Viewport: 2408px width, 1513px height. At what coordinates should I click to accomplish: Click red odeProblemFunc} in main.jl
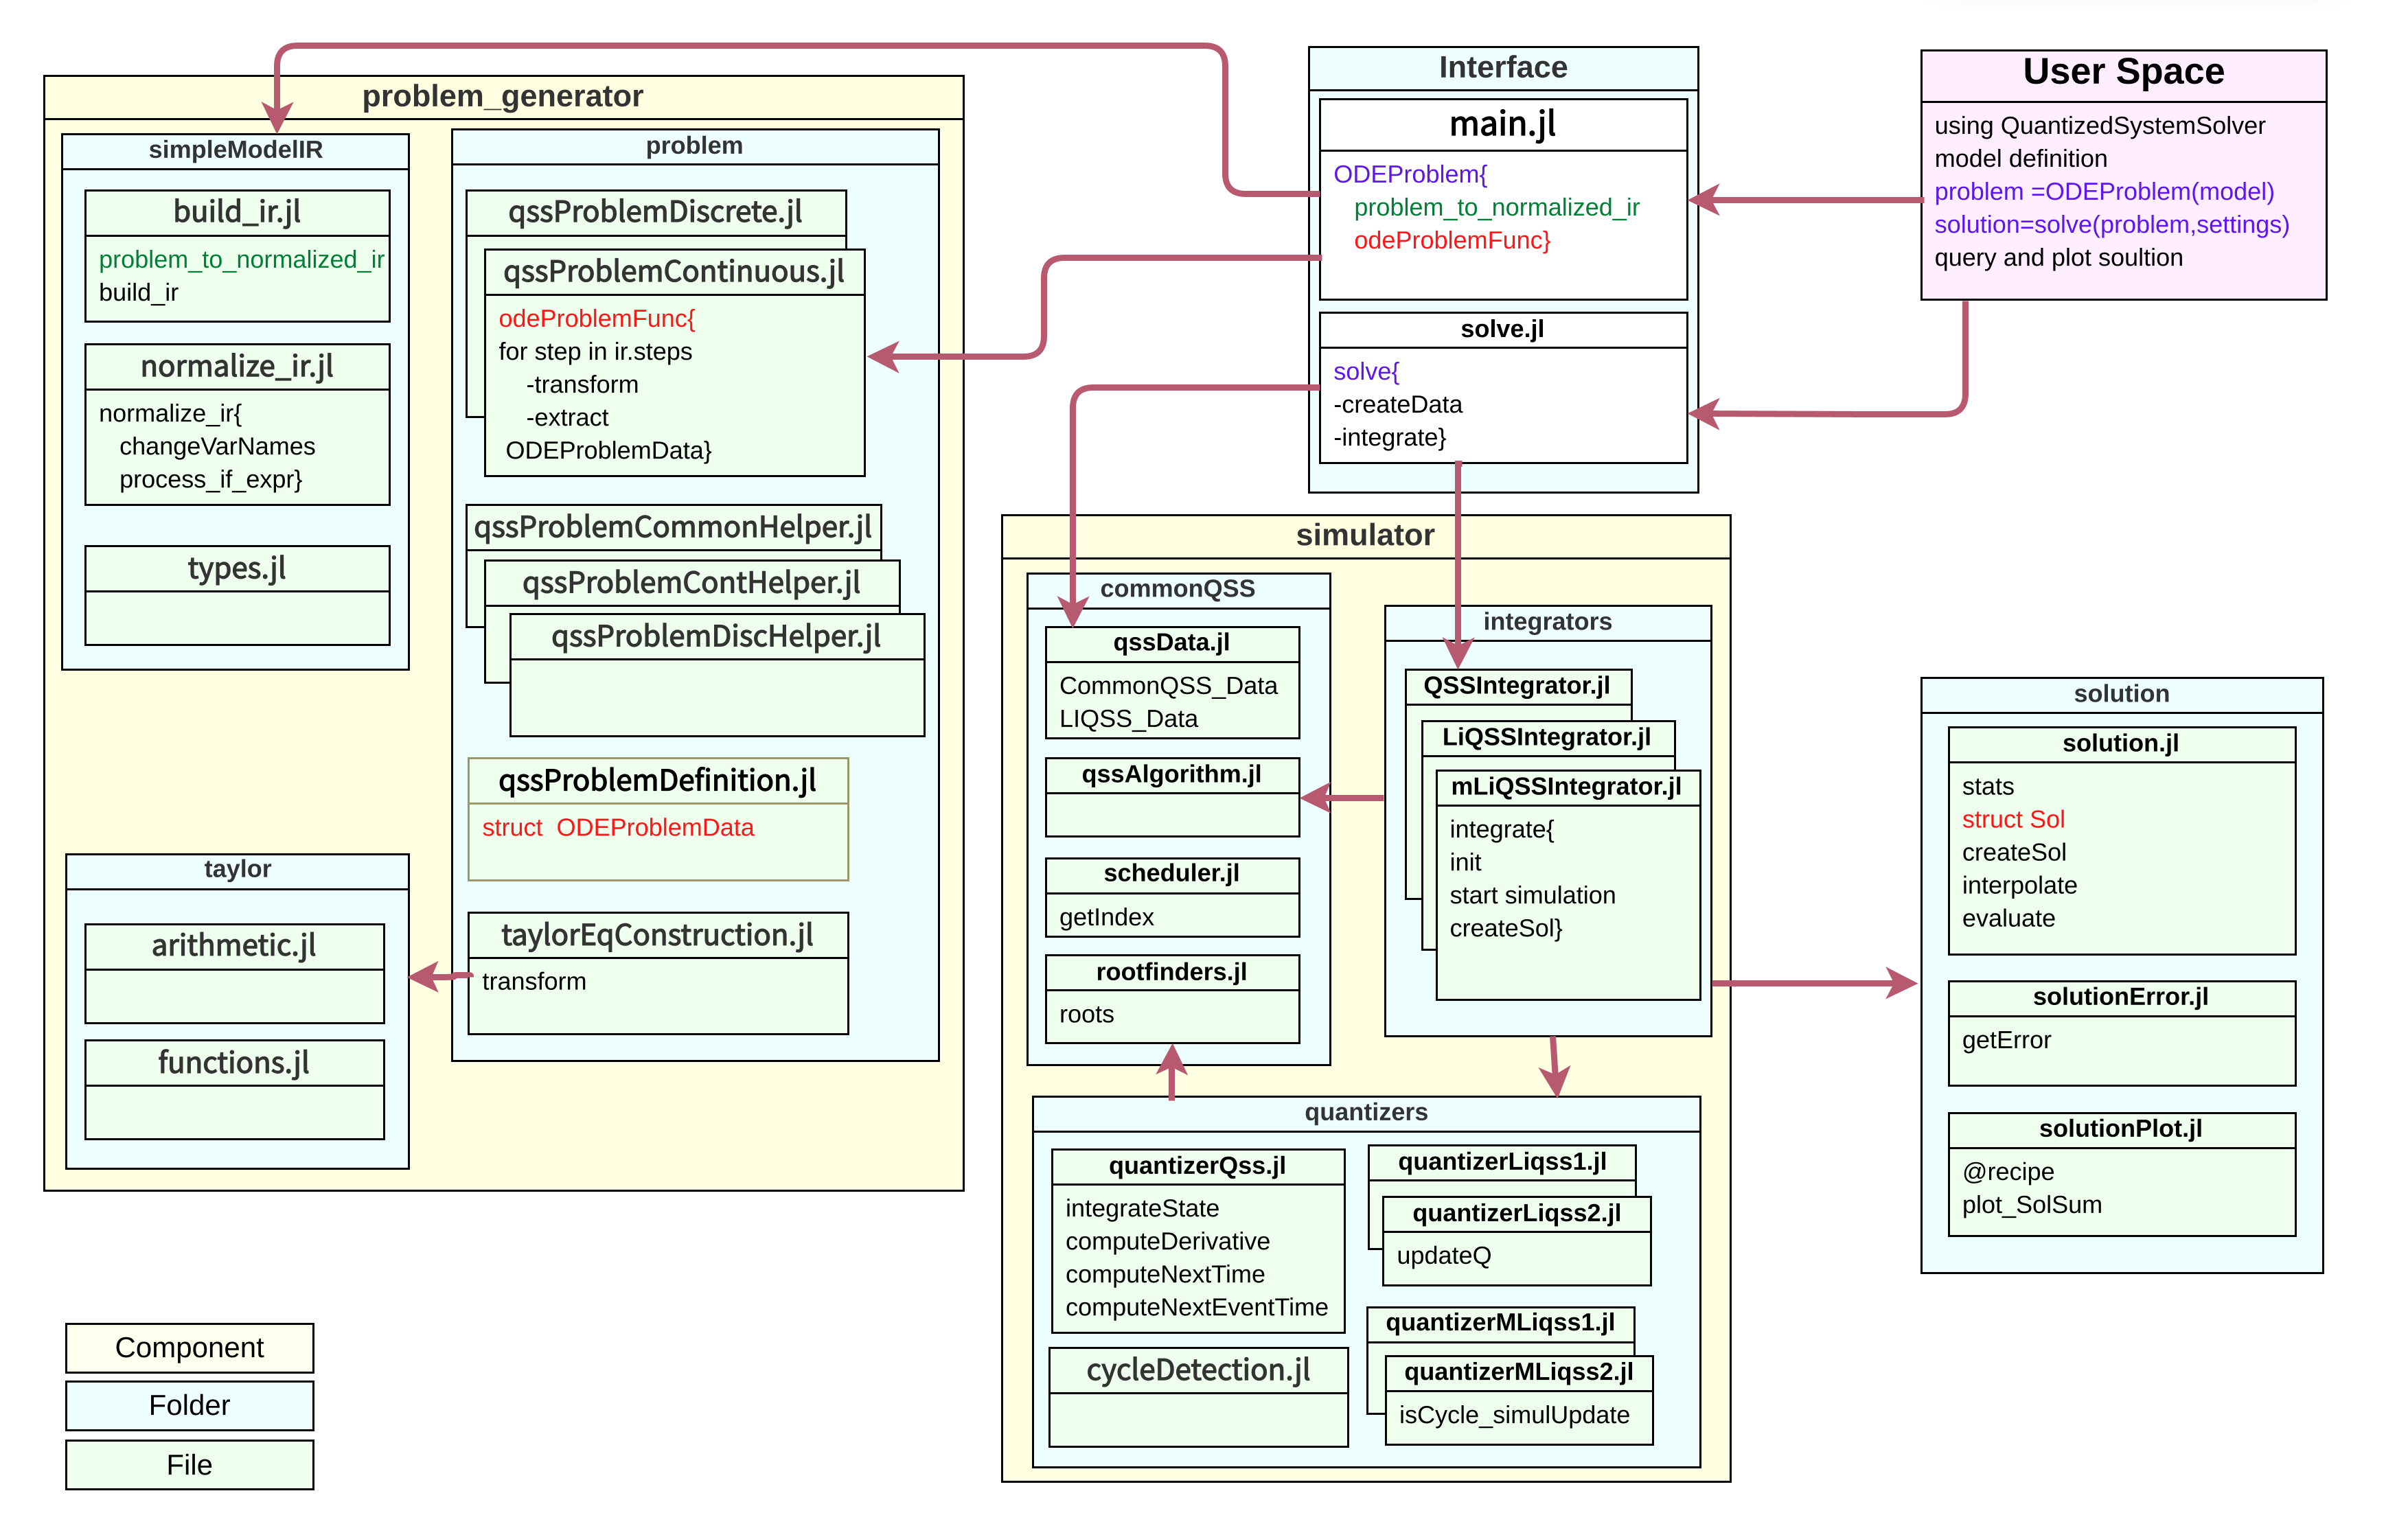tap(1452, 240)
